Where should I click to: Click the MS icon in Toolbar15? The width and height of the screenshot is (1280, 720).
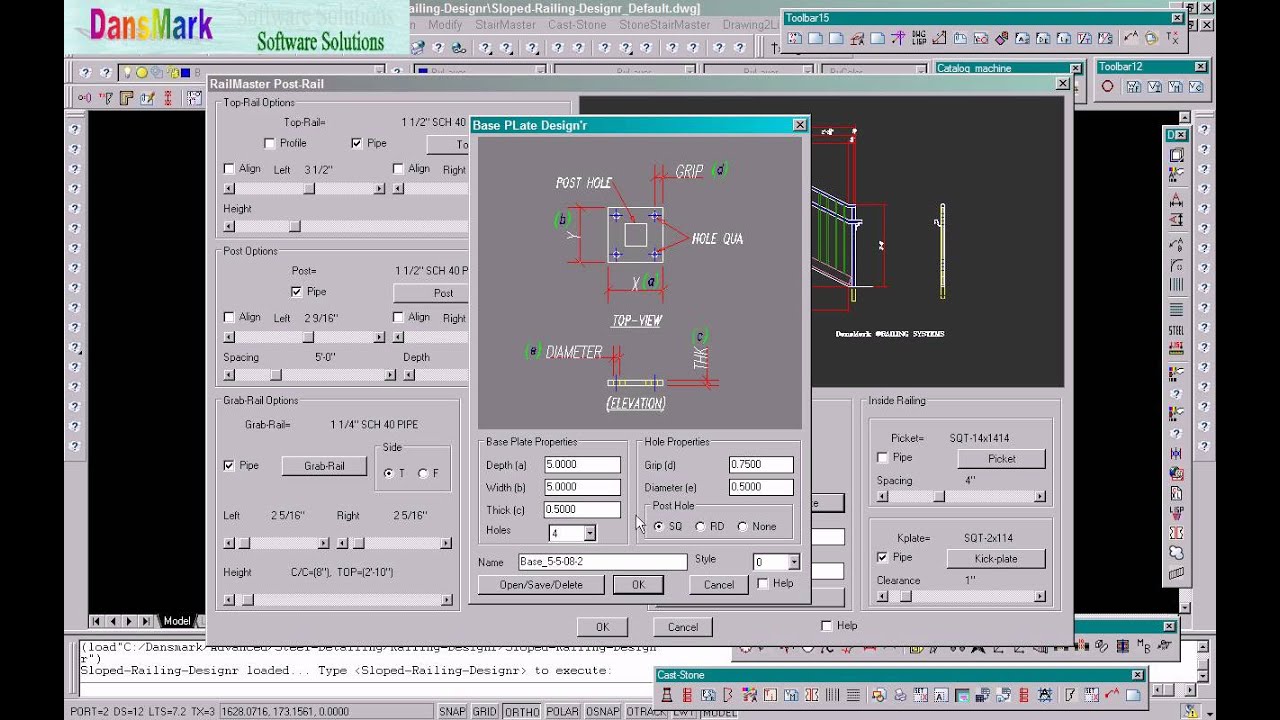pyautogui.click(x=1105, y=38)
